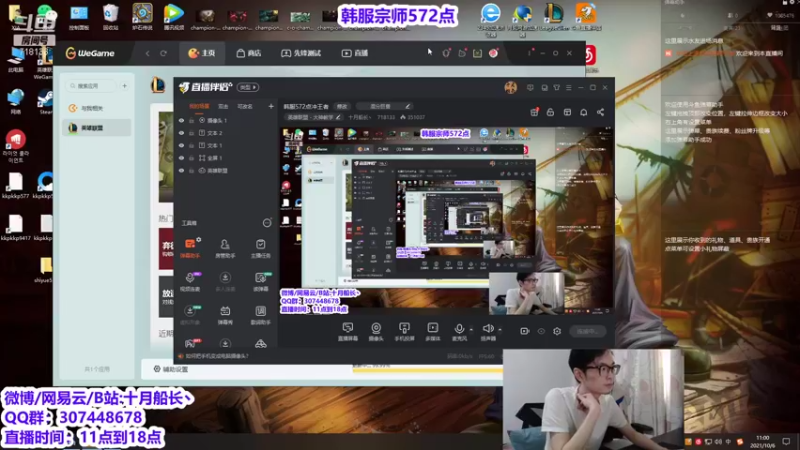
Task: Add a new scene with plus button
Action: pos(271,106)
